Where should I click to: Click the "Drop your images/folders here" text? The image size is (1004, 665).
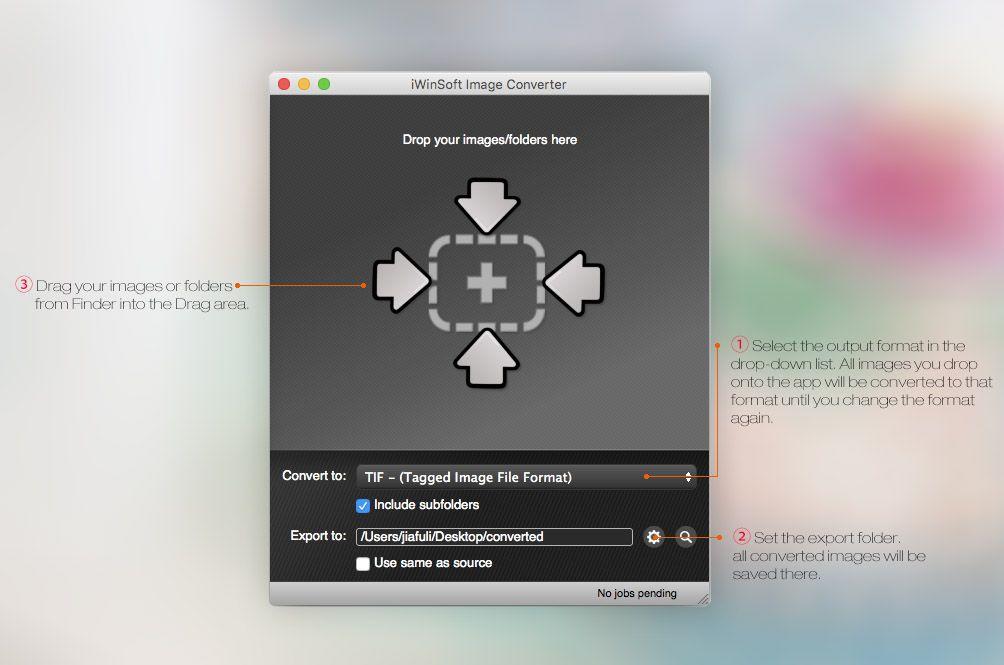pyautogui.click(x=489, y=140)
